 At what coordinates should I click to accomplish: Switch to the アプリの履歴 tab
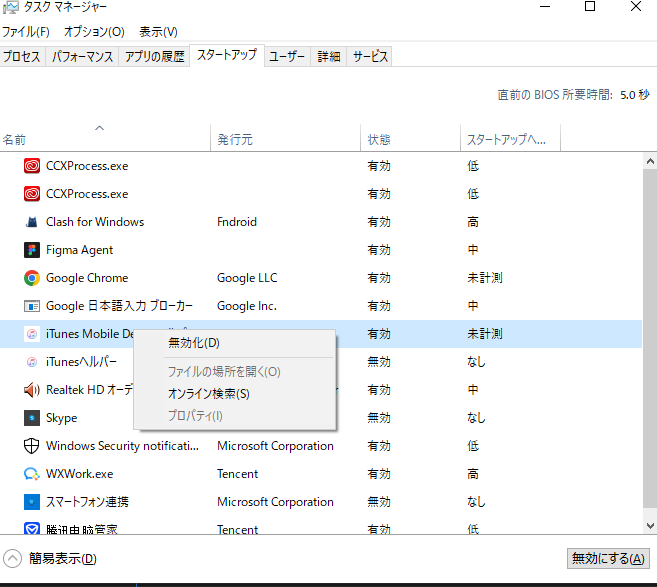(x=155, y=56)
